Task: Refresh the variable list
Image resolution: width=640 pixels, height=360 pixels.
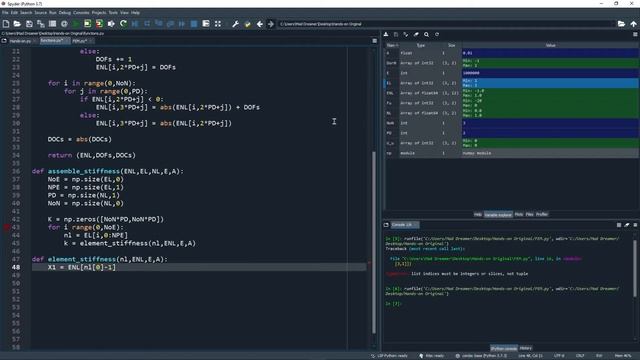Action: [436, 35]
